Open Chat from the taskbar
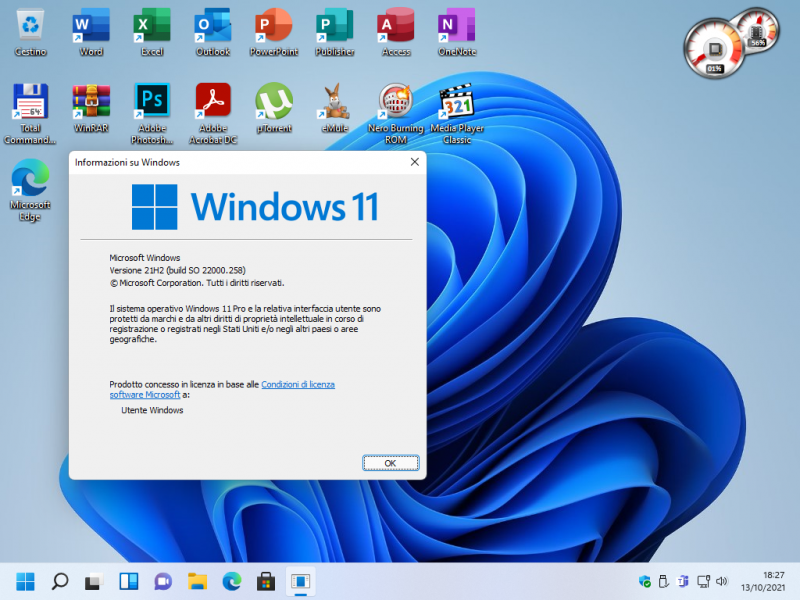The width and height of the screenshot is (800, 600). point(162,581)
